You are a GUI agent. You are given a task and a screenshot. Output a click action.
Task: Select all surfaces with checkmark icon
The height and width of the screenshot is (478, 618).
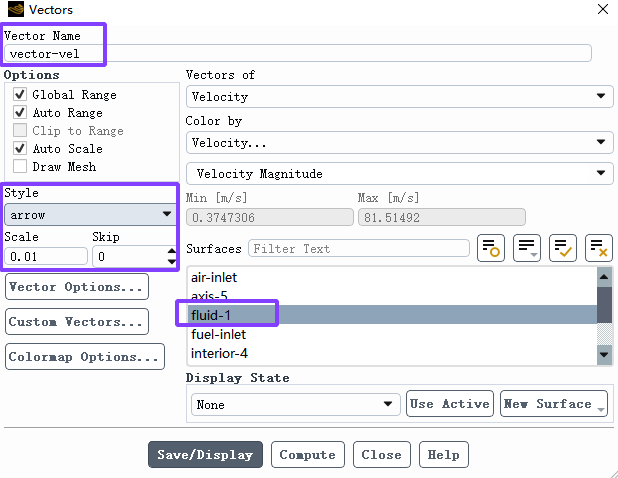point(563,248)
